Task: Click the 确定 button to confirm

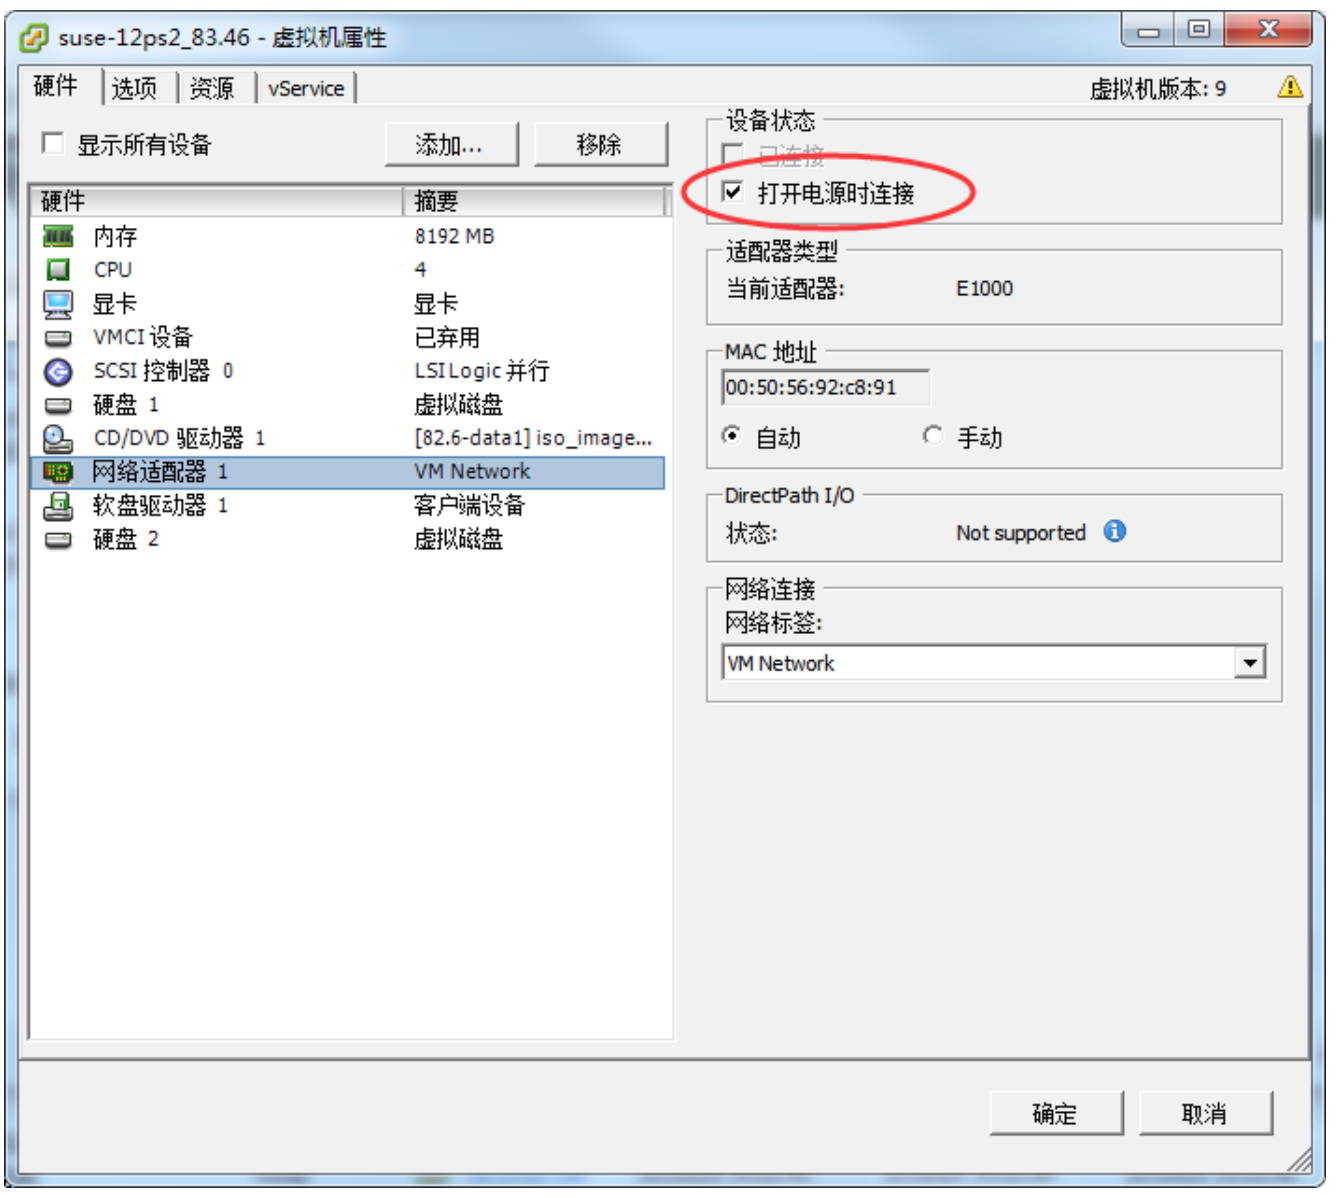Action: tap(1056, 1113)
